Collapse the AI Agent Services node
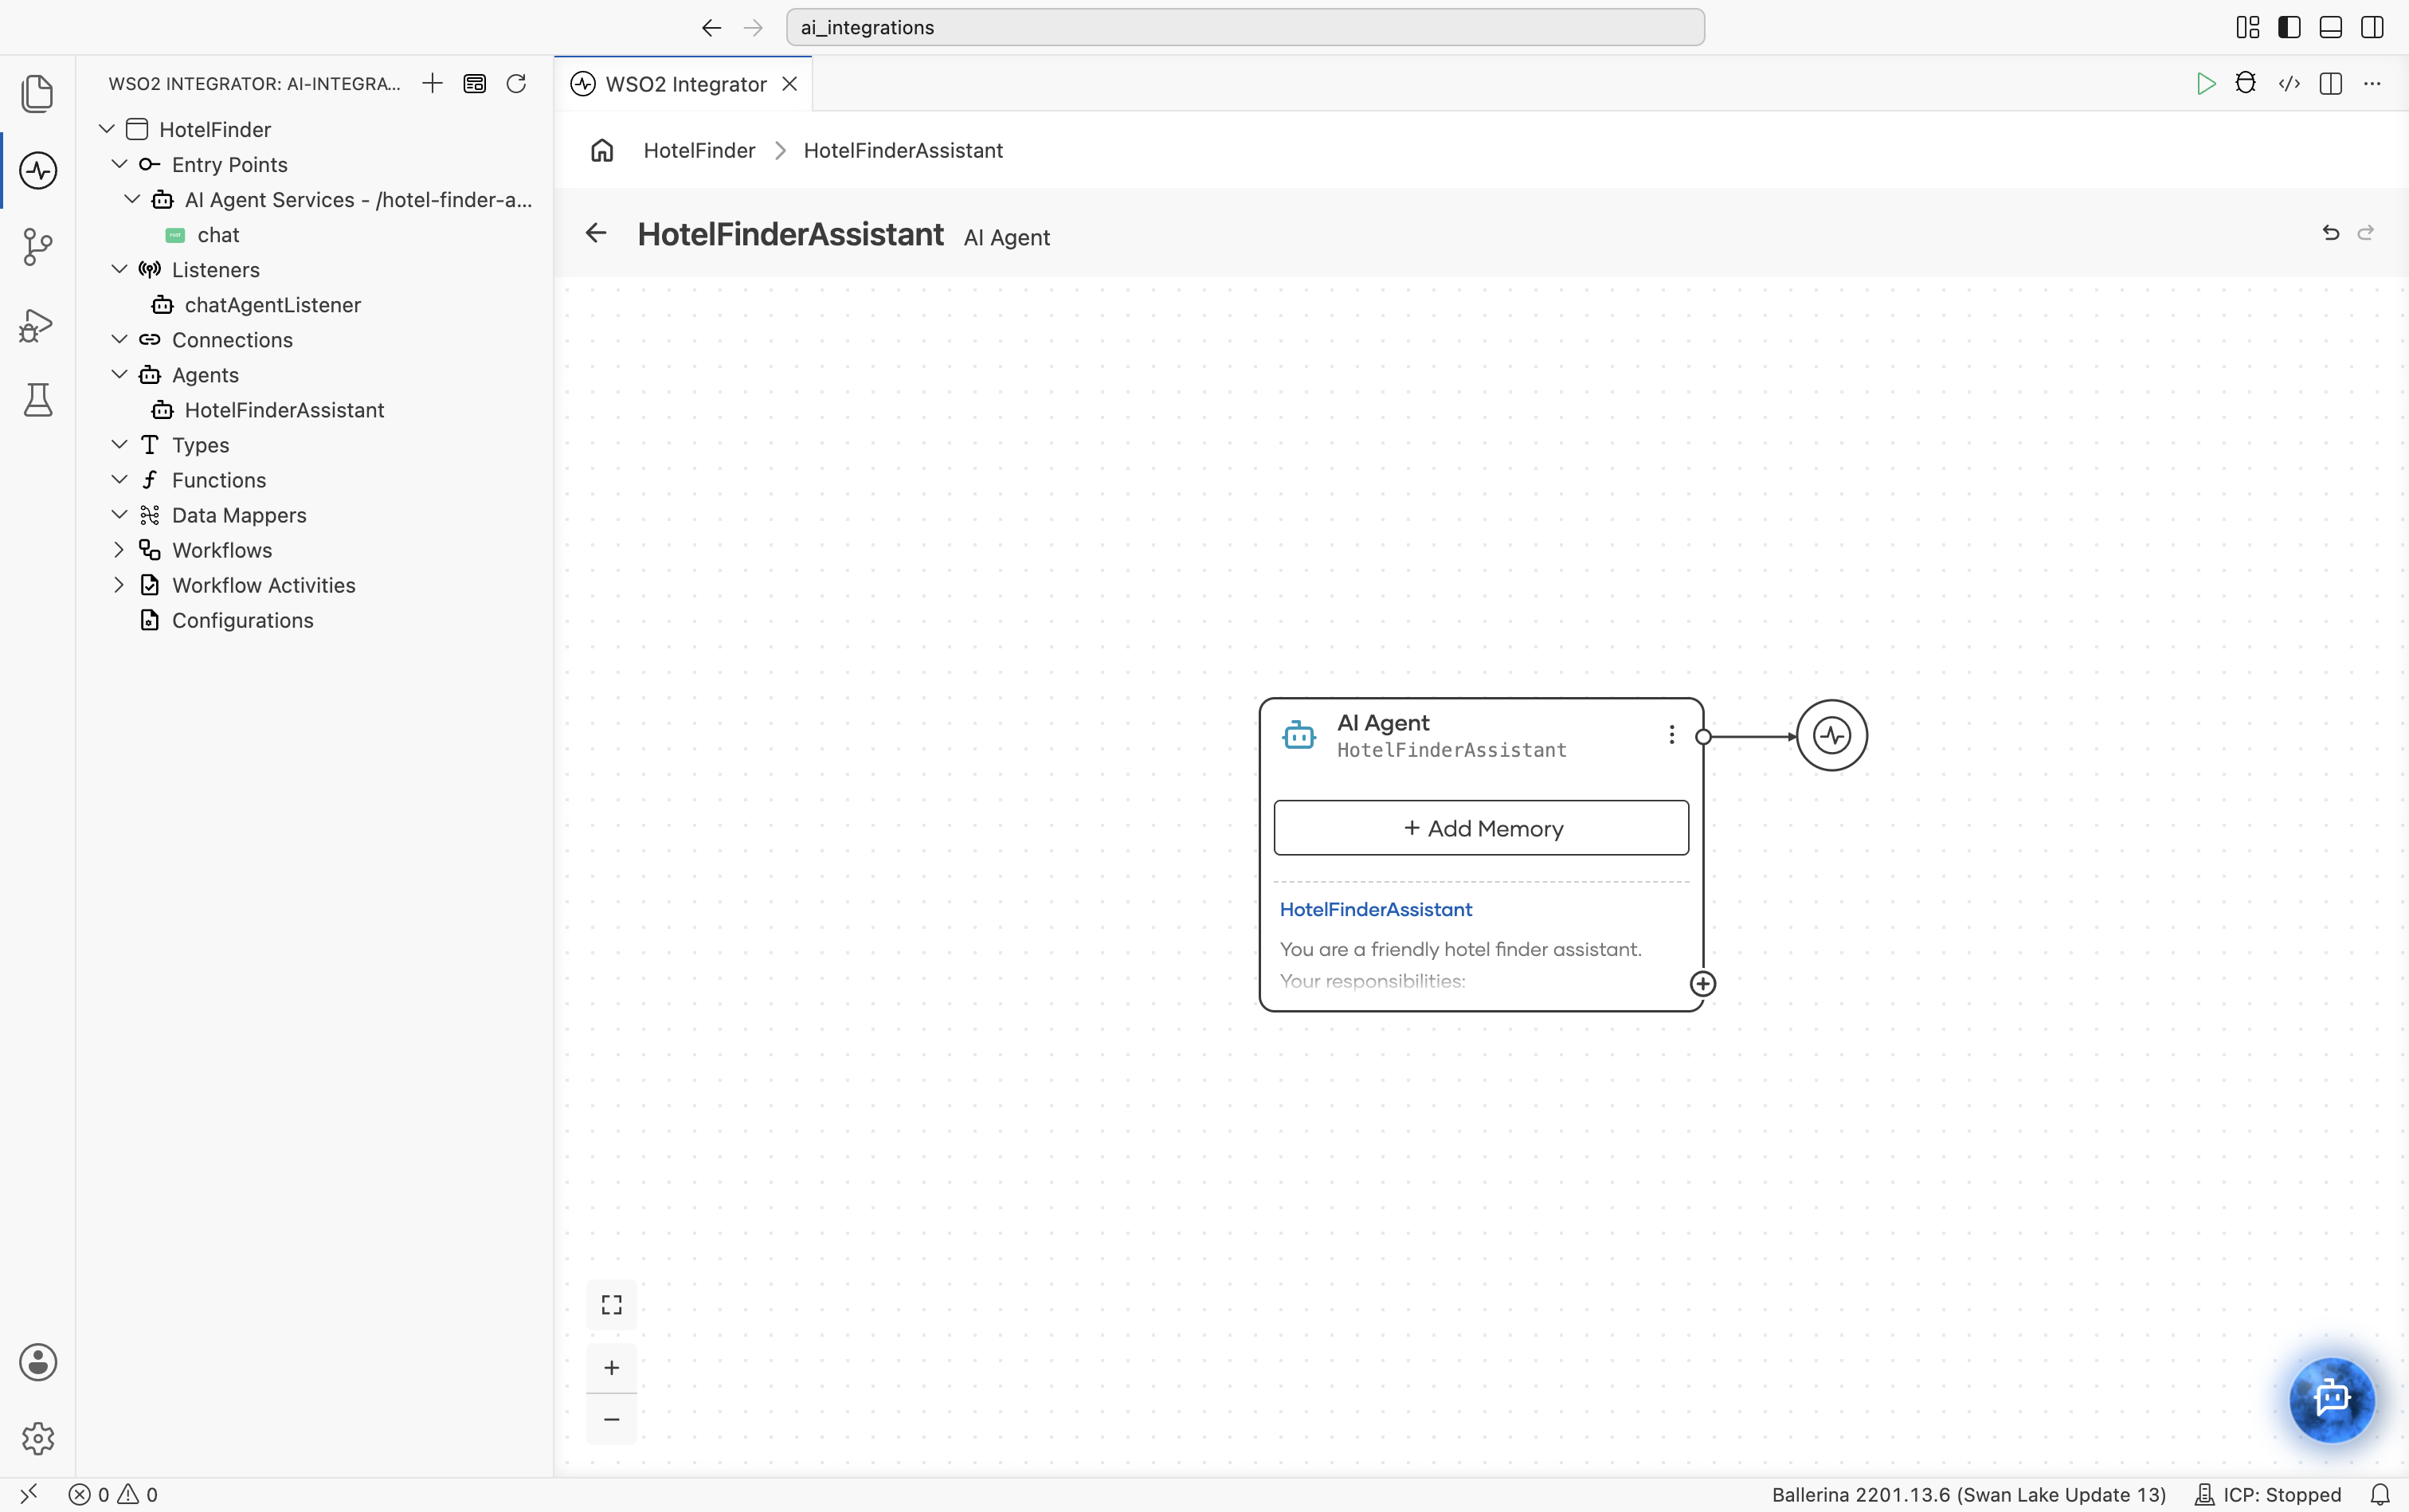Image resolution: width=2409 pixels, height=1512 pixels. 132,199
